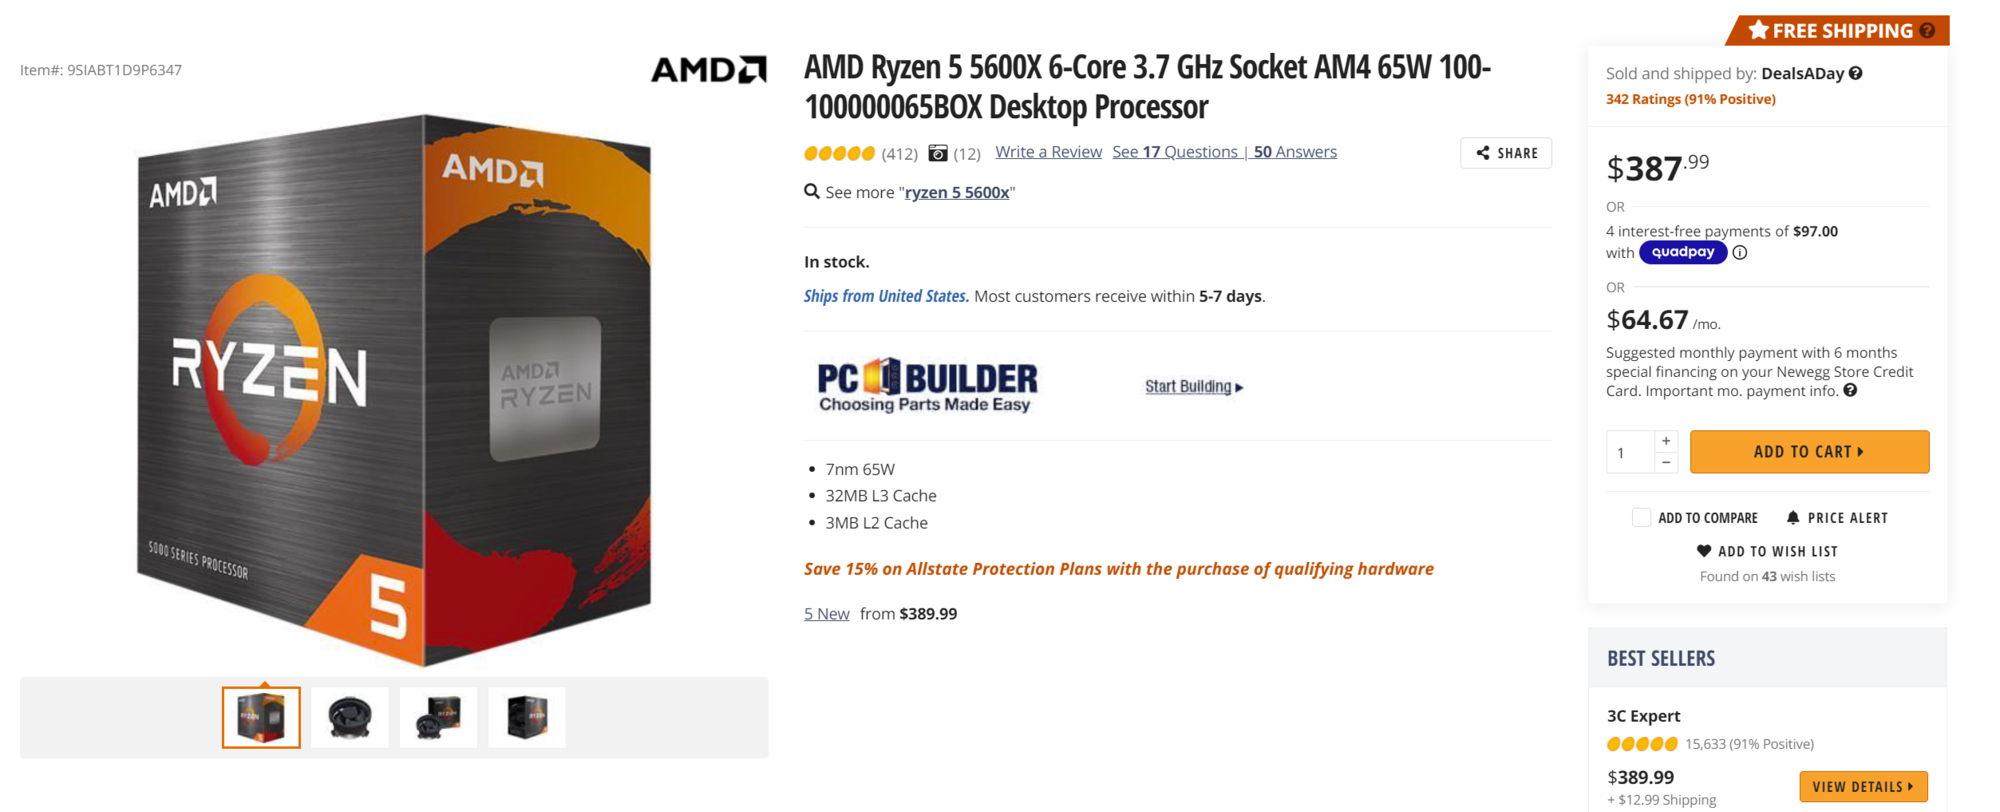
Task: Open the Quadpay info icon
Action: click(1740, 253)
